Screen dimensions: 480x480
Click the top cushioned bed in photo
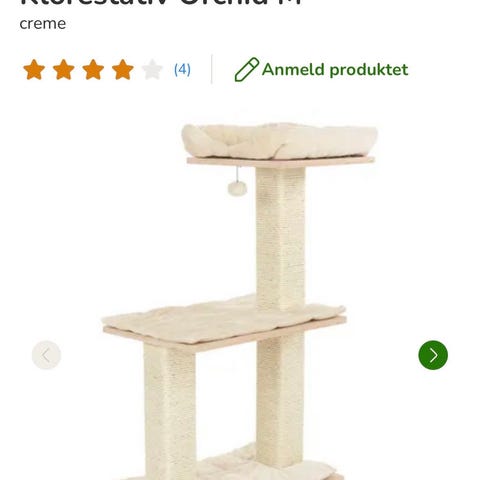[279, 140]
